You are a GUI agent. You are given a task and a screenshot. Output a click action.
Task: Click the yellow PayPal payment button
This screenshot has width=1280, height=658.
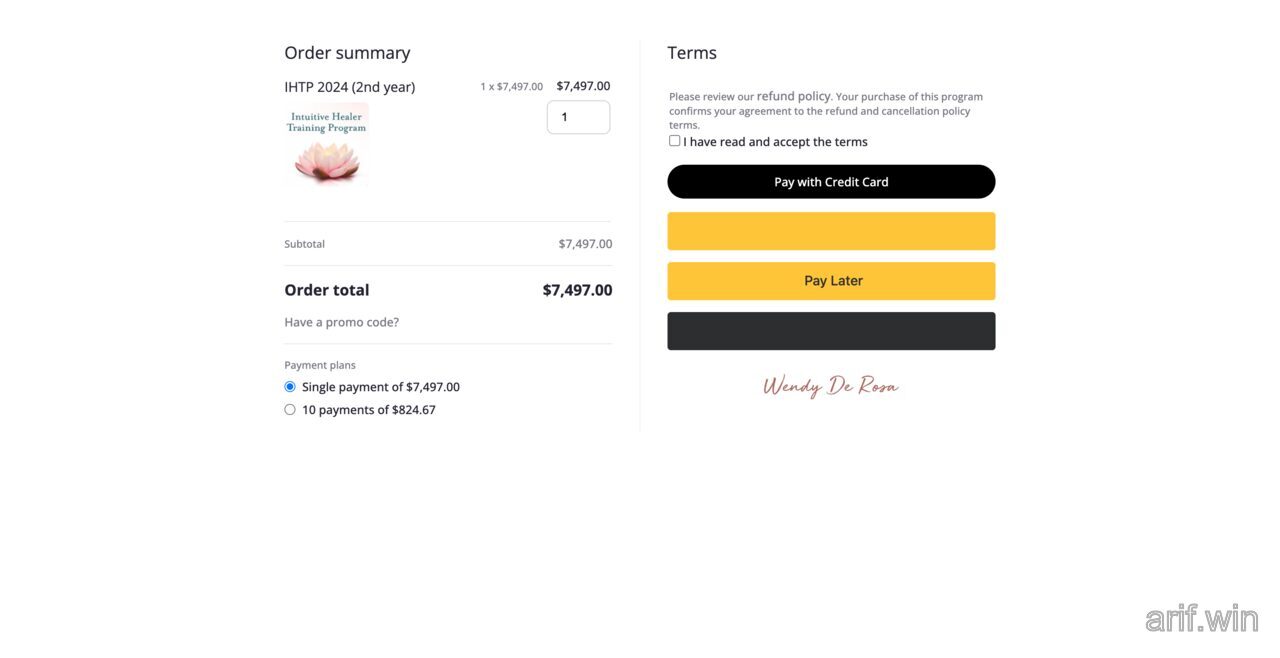(831, 230)
